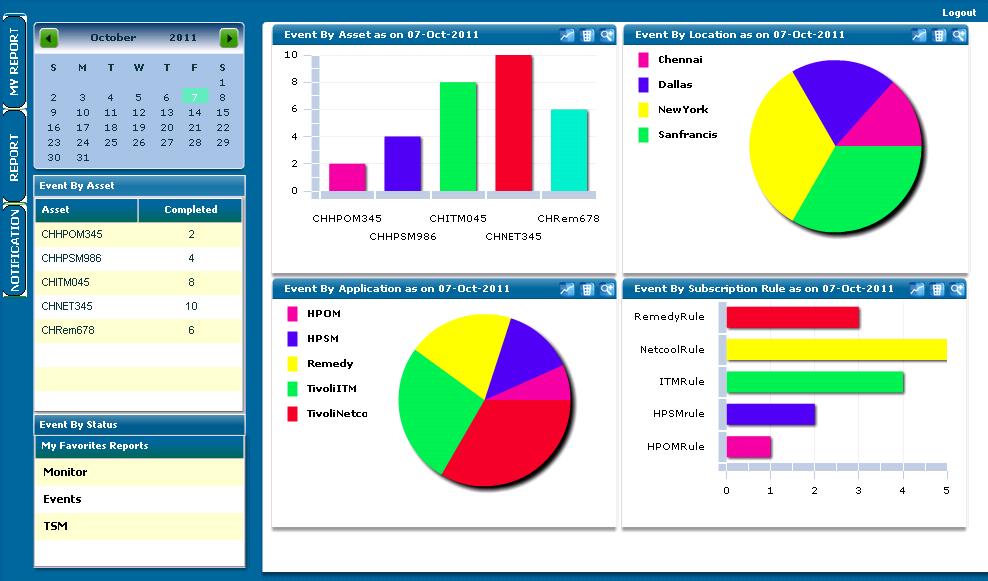The height and width of the screenshot is (581, 988).
Task: Click zoom icon in Event By Location panel
Action: point(958,35)
